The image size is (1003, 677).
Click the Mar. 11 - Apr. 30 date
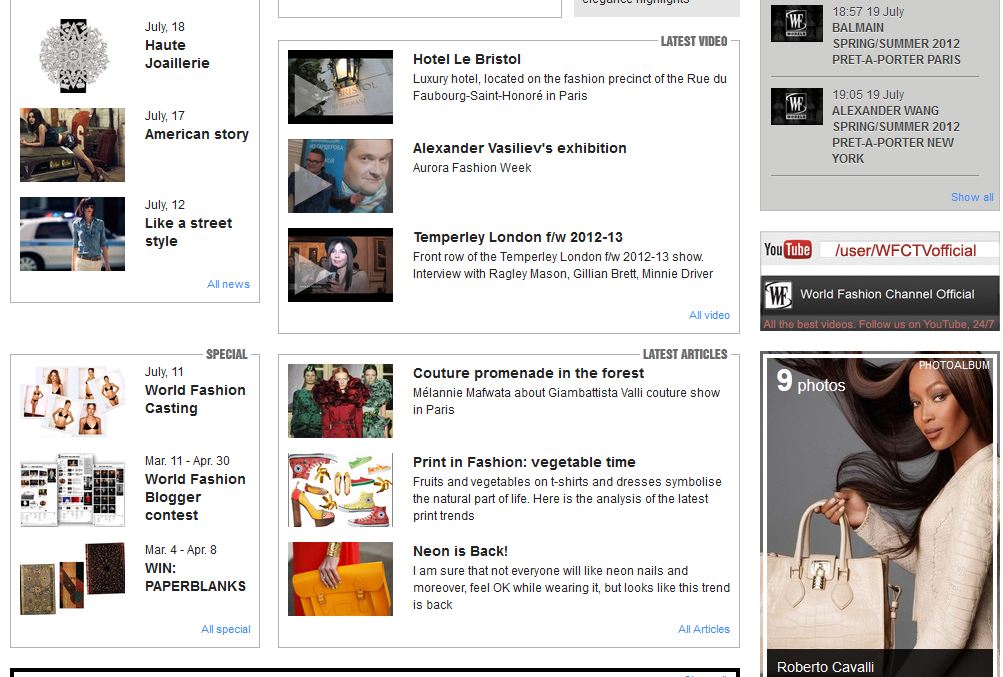(187, 461)
